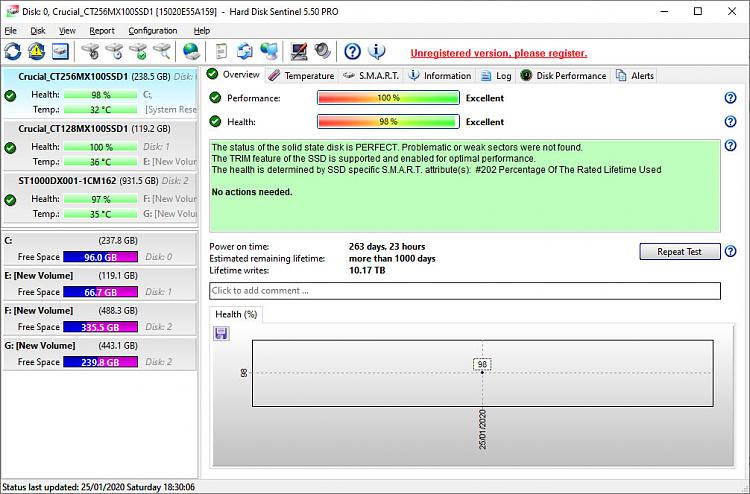This screenshot has height=494, width=750.
Task: Switch to the Temperature tab
Action: pos(301,76)
